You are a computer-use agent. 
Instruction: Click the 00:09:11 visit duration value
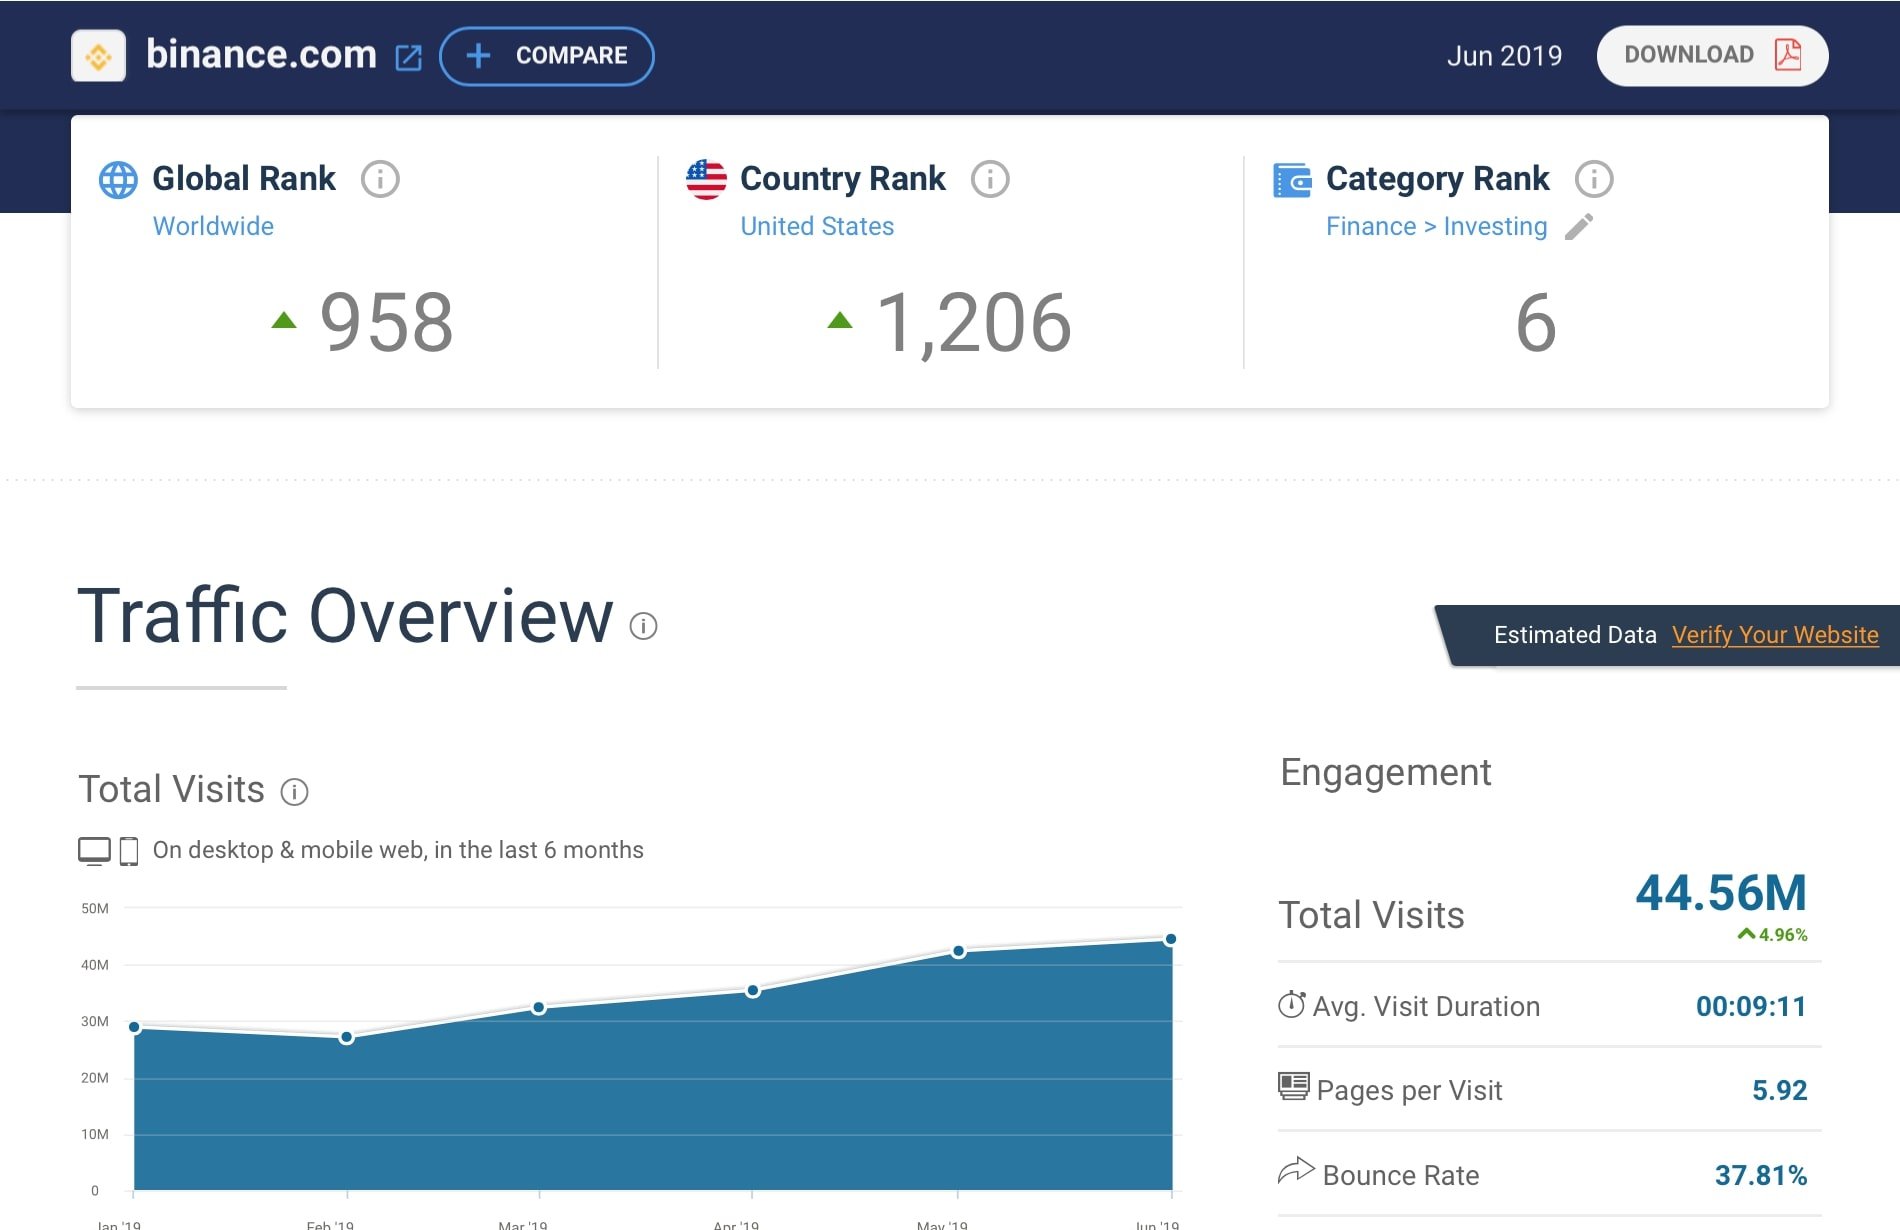click(1751, 1006)
